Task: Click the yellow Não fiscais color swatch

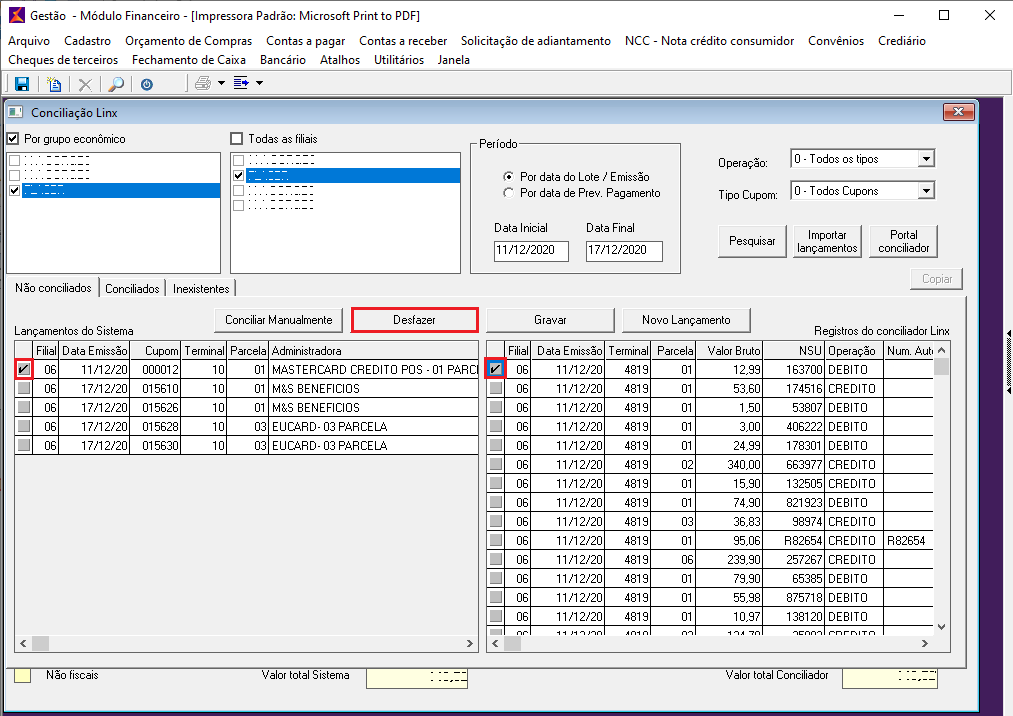Action: 22,676
